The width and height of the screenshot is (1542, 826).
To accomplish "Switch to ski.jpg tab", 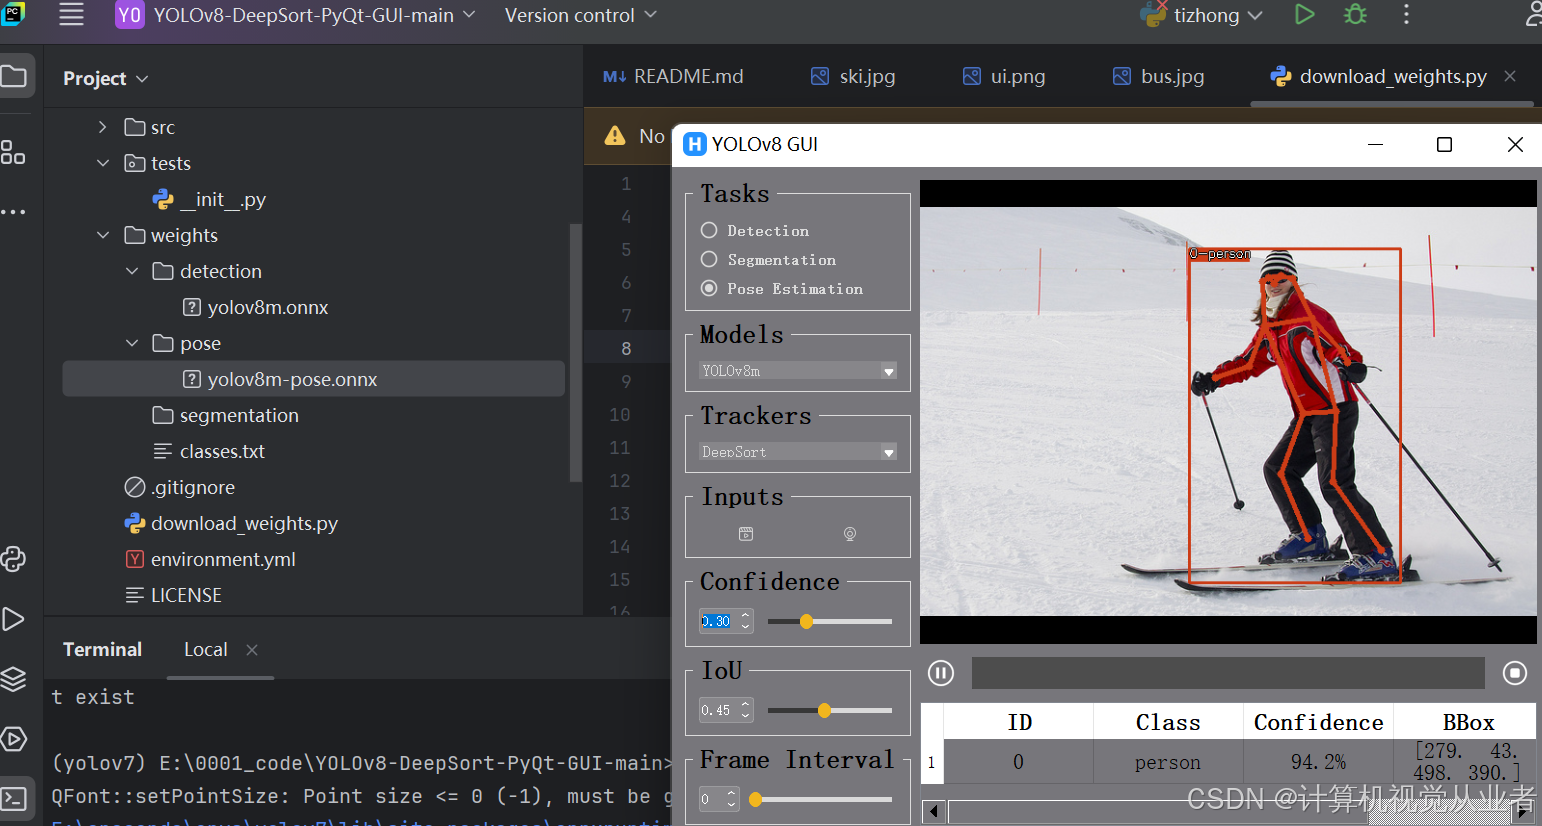I will (x=853, y=76).
